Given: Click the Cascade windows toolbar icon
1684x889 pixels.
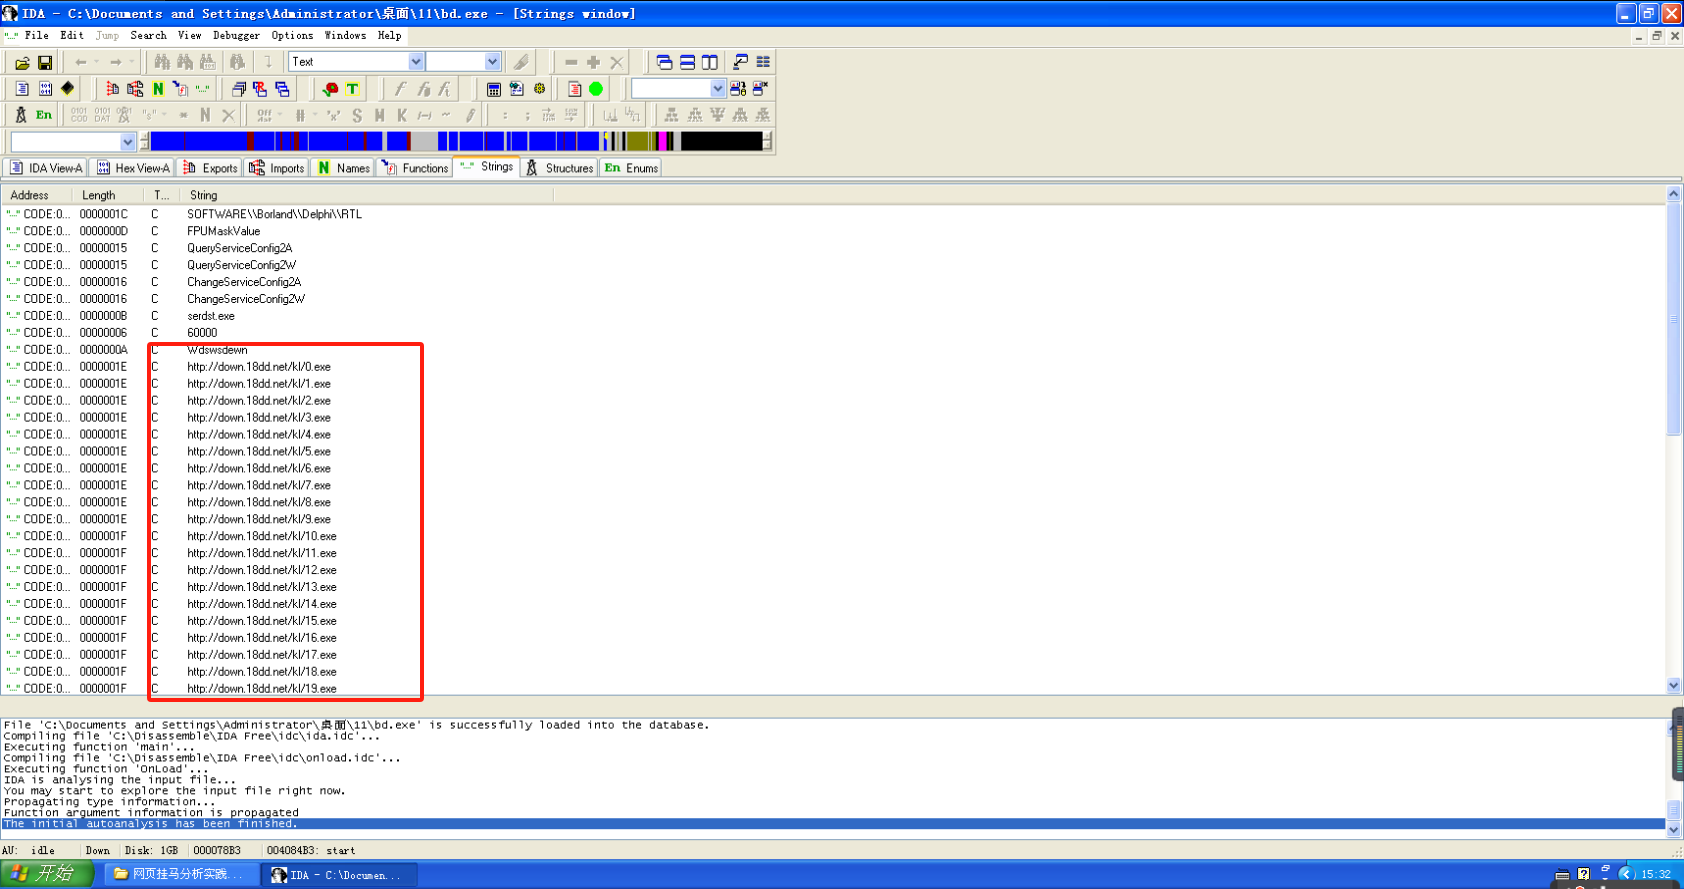Looking at the screenshot, I should 664,62.
